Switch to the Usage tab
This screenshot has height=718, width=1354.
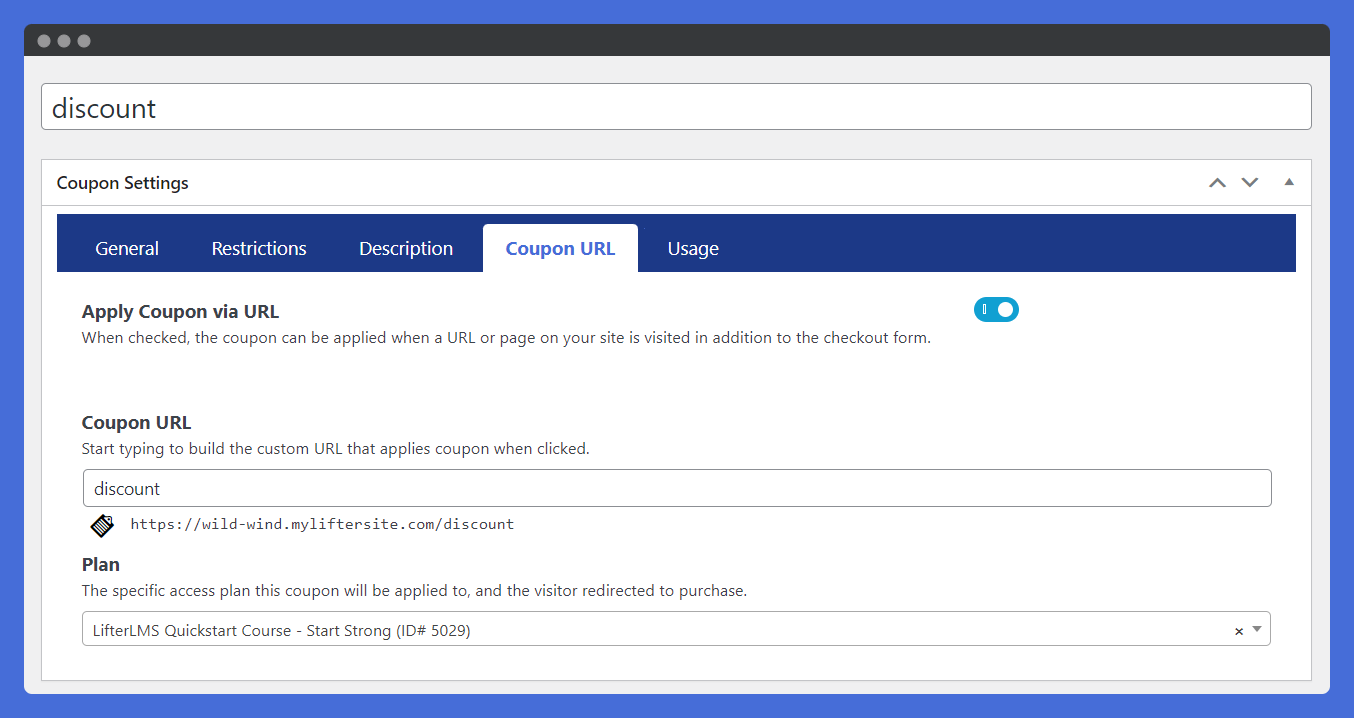coord(693,249)
